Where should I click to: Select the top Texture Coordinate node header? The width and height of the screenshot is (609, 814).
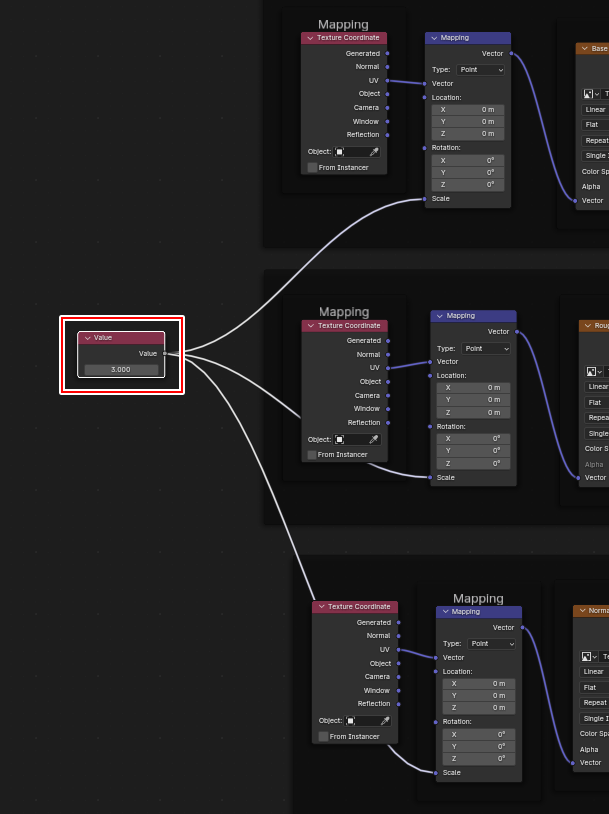point(348,38)
